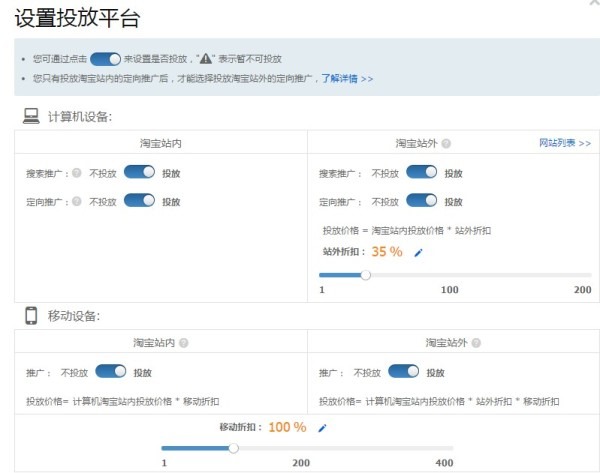Close the 设置投放平台 dialog
Screen dimensions: 600x473
(x=594, y=5)
